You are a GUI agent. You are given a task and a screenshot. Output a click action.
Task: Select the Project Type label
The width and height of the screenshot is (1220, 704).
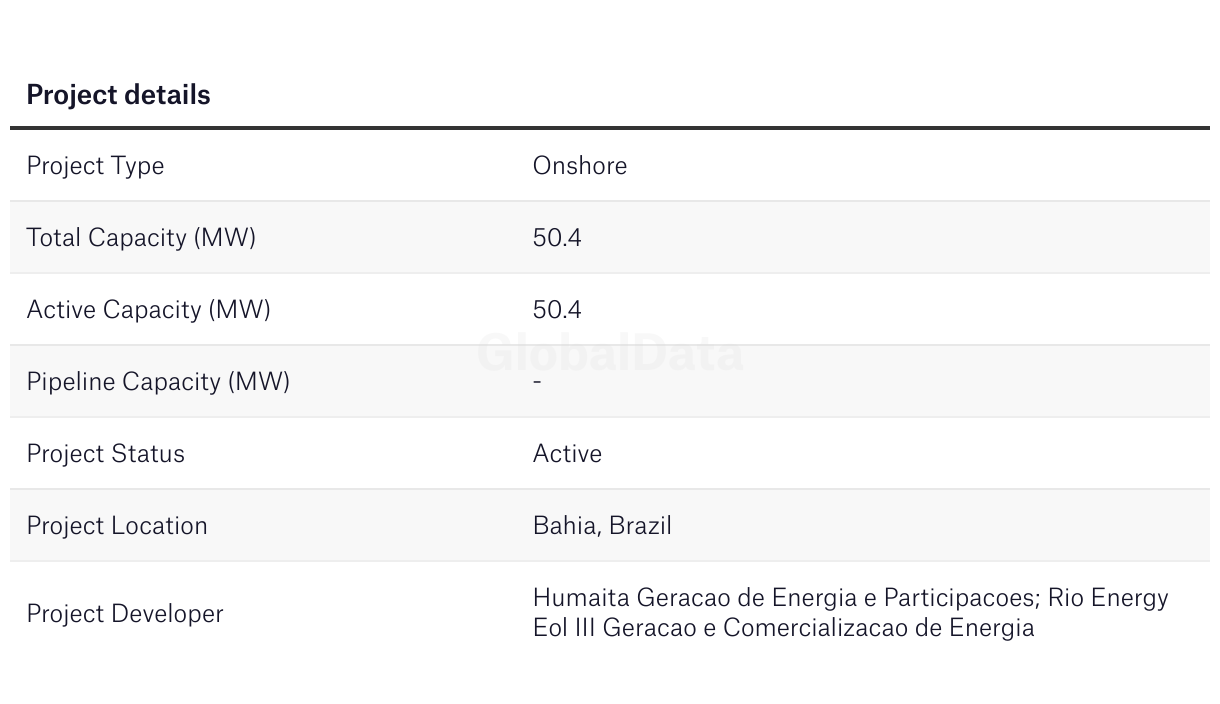tap(95, 166)
